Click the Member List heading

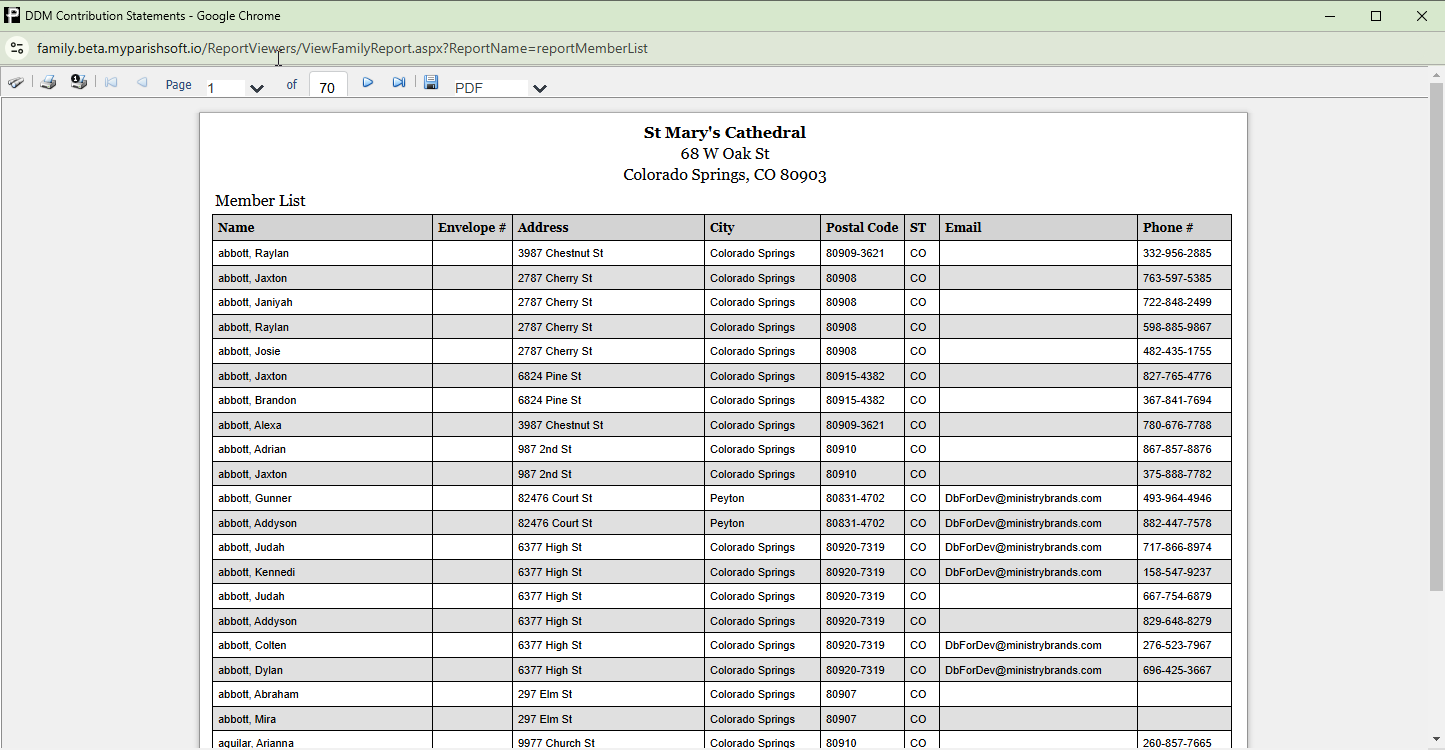coord(260,201)
